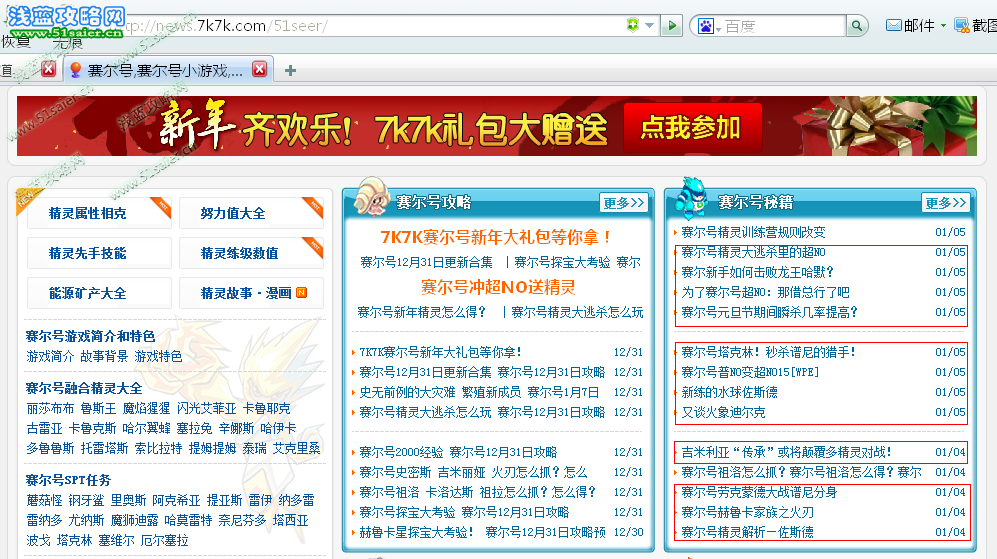The image size is (997, 559).
Task: Click 哈尔翼蜂 spirit link
Action: 146,429
